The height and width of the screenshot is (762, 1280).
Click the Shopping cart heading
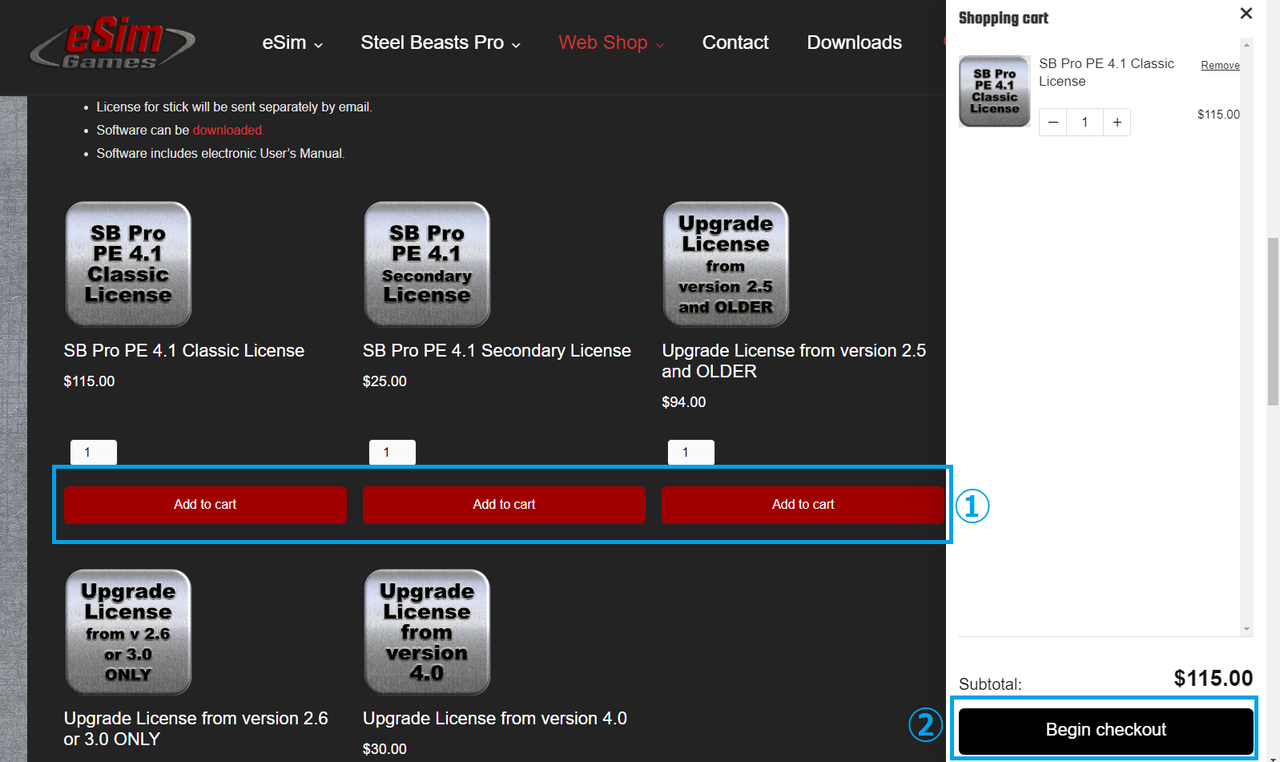point(1004,18)
